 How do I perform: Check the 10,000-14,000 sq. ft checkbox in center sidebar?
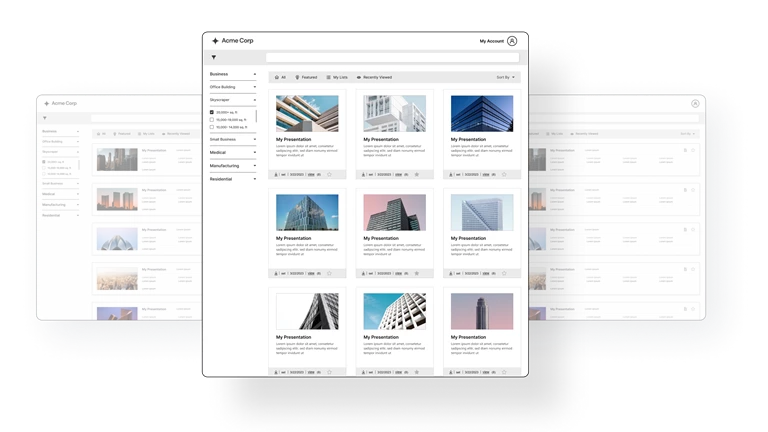click(212, 127)
